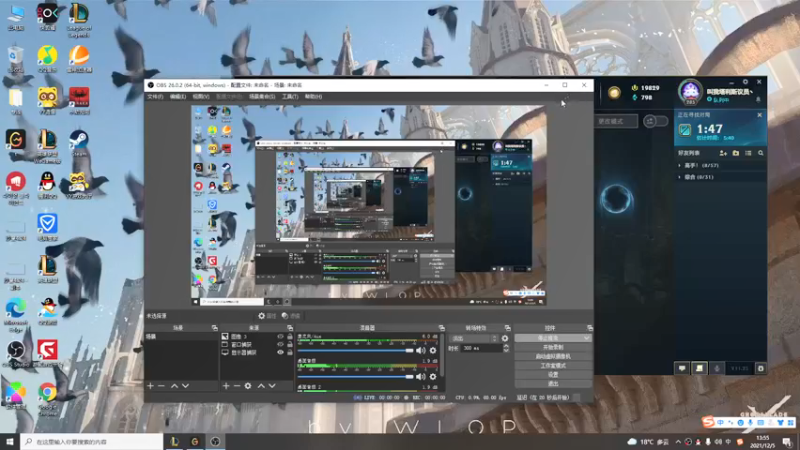The width and height of the screenshot is (800, 450).
Task: Open chat icon at League client bottom
Action: (682, 368)
